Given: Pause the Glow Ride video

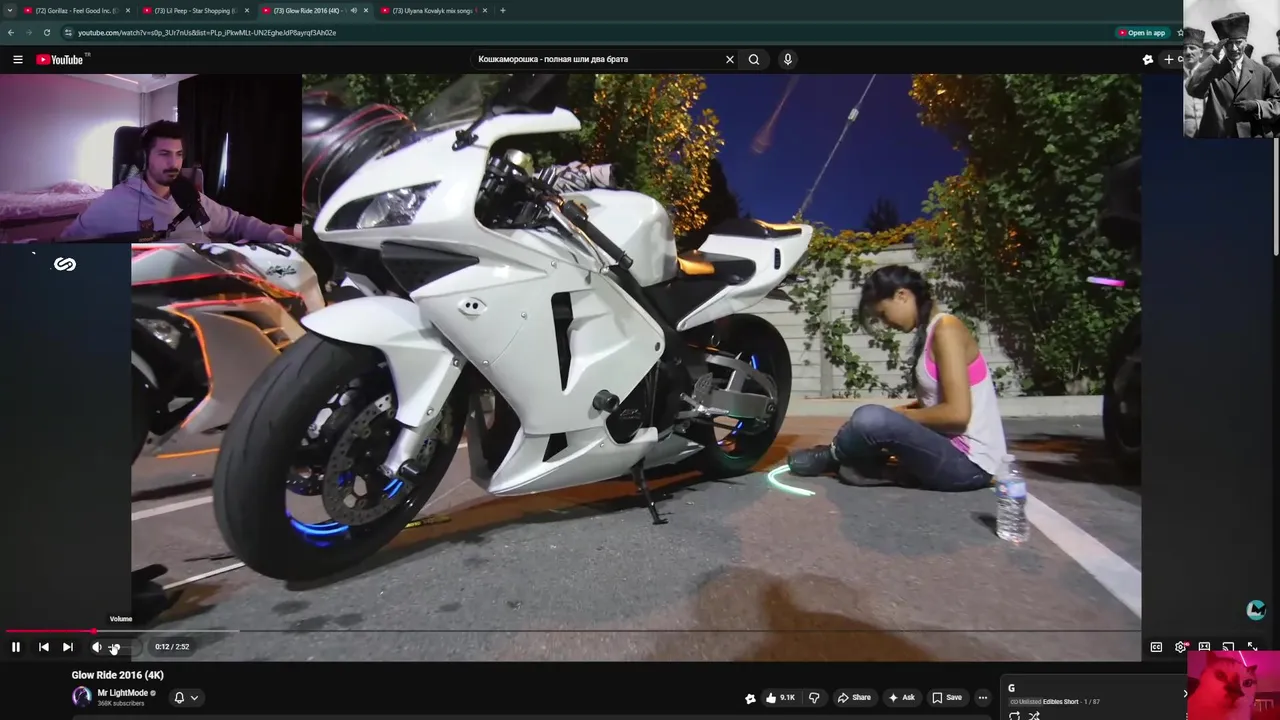Looking at the screenshot, I should click(x=16, y=647).
